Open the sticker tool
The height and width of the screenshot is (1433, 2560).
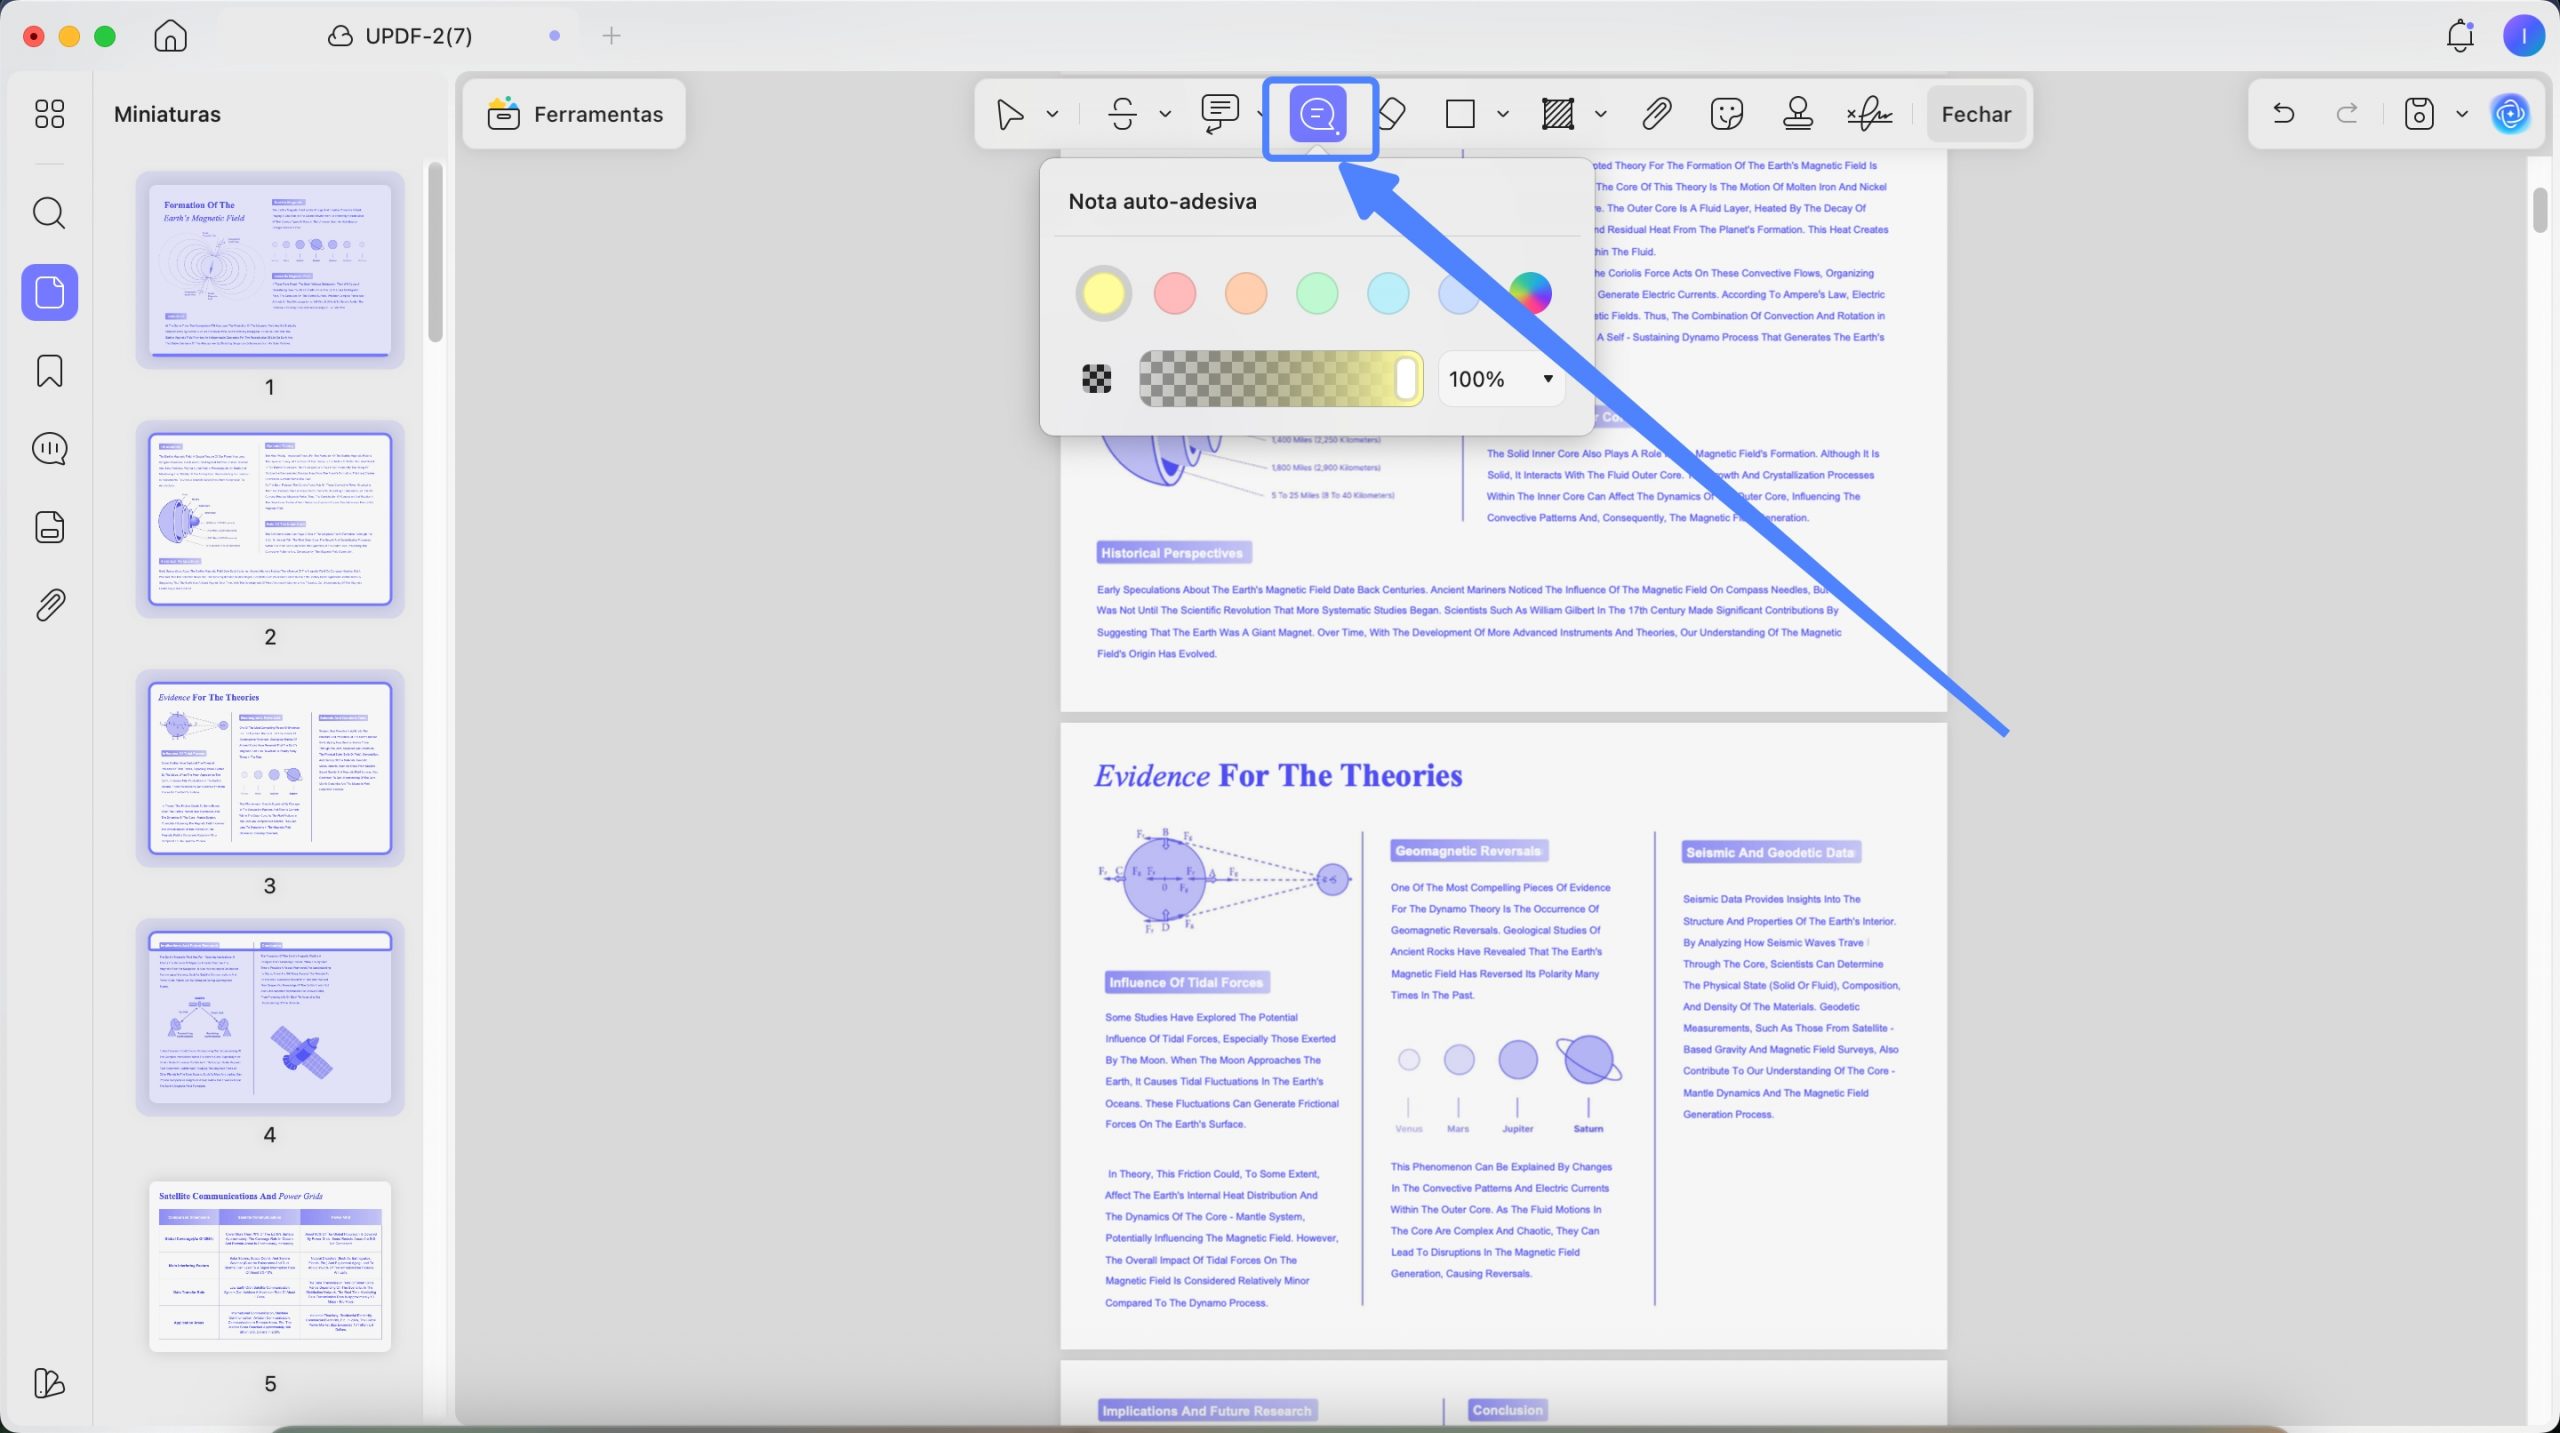pyautogui.click(x=1727, y=114)
